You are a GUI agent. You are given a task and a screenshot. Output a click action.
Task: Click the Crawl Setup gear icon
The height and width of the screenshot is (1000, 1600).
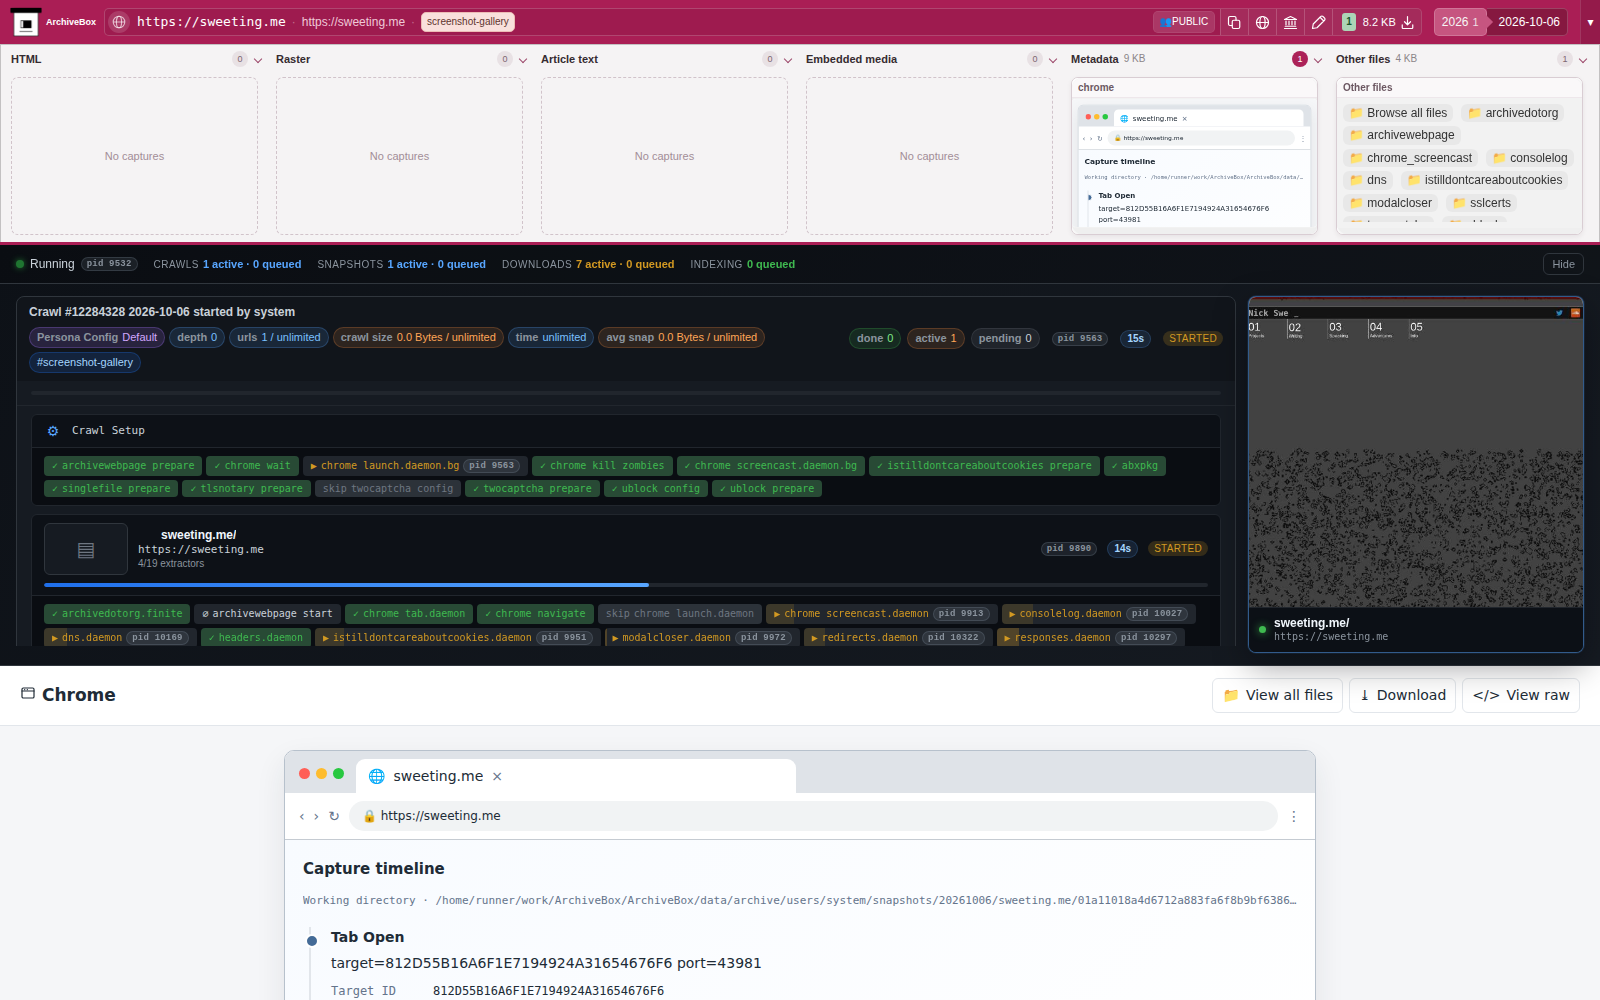(x=53, y=431)
